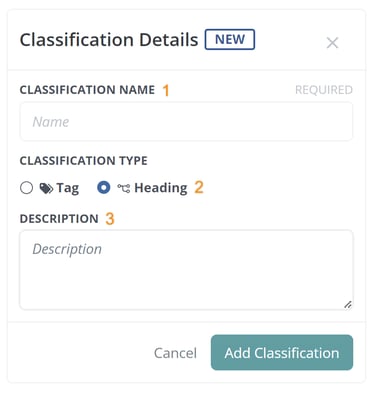Click the Classification Type label

[x=83, y=161]
